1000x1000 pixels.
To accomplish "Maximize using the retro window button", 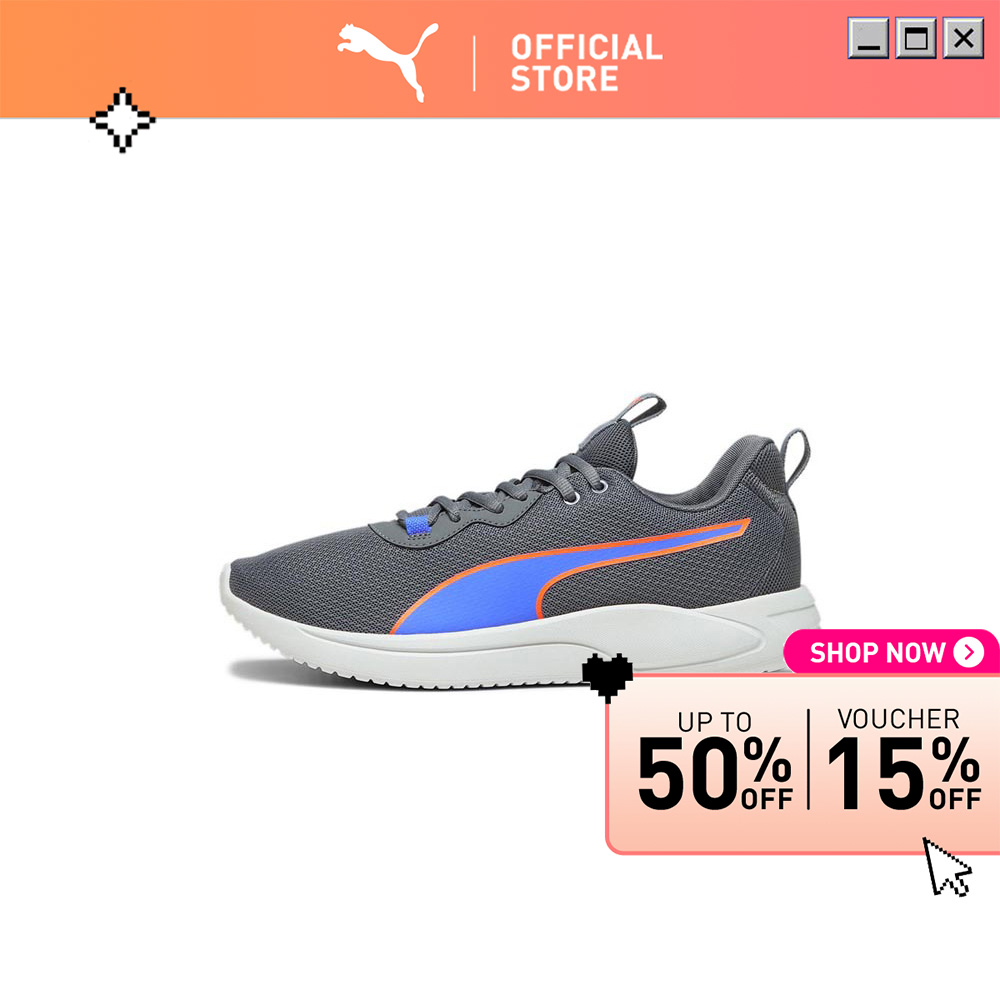I will tap(916, 38).
